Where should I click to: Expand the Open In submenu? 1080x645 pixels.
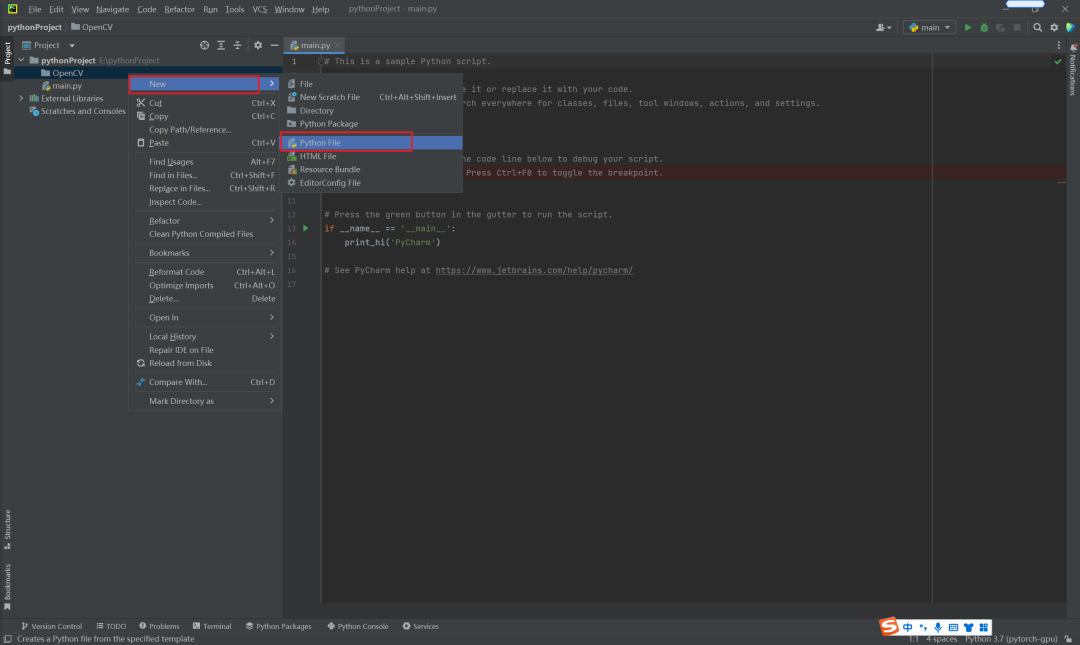(x=205, y=318)
